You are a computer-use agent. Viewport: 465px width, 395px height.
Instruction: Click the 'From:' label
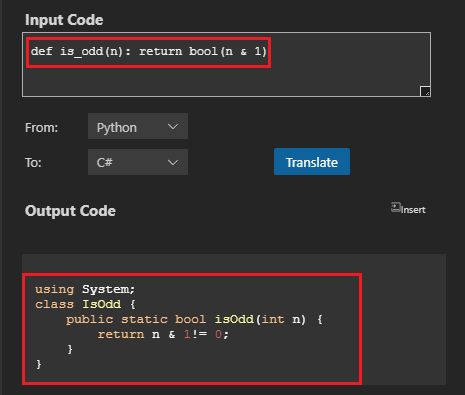pyautogui.click(x=41, y=128)
